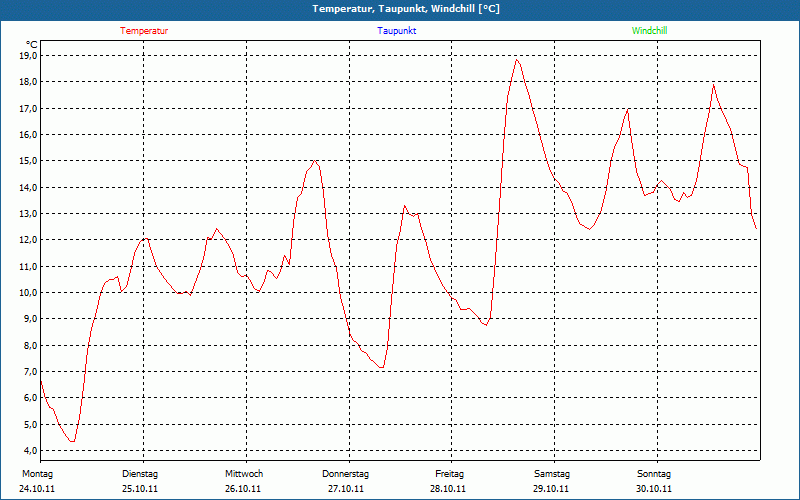Click the 4,0 y-axis value

point(31,451)
